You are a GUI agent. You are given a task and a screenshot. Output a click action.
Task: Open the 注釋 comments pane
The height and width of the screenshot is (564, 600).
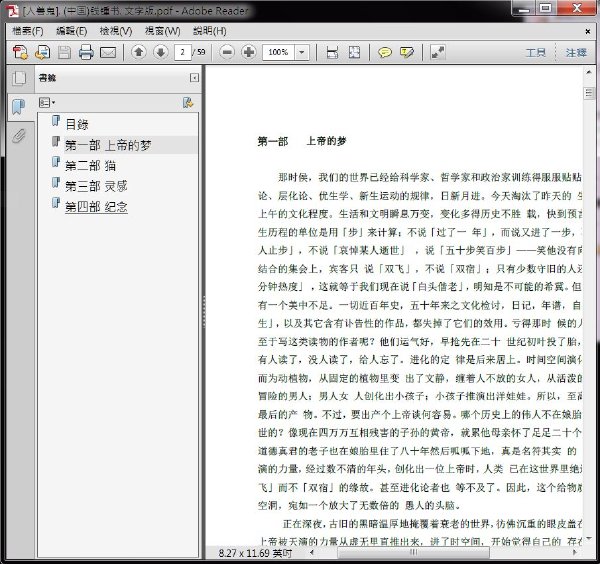click(576, 52)
